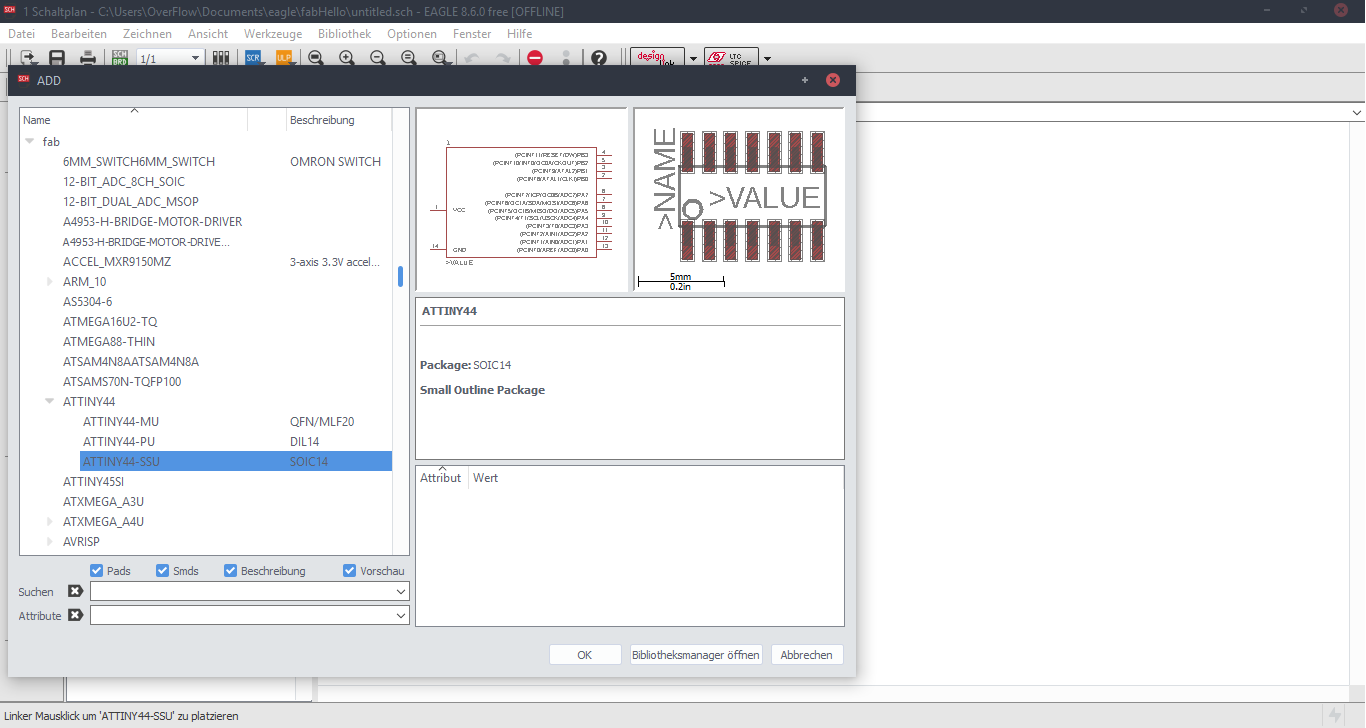Open the Werkzeuge menu
This screenshot has width=1366, height=728.
273,34
